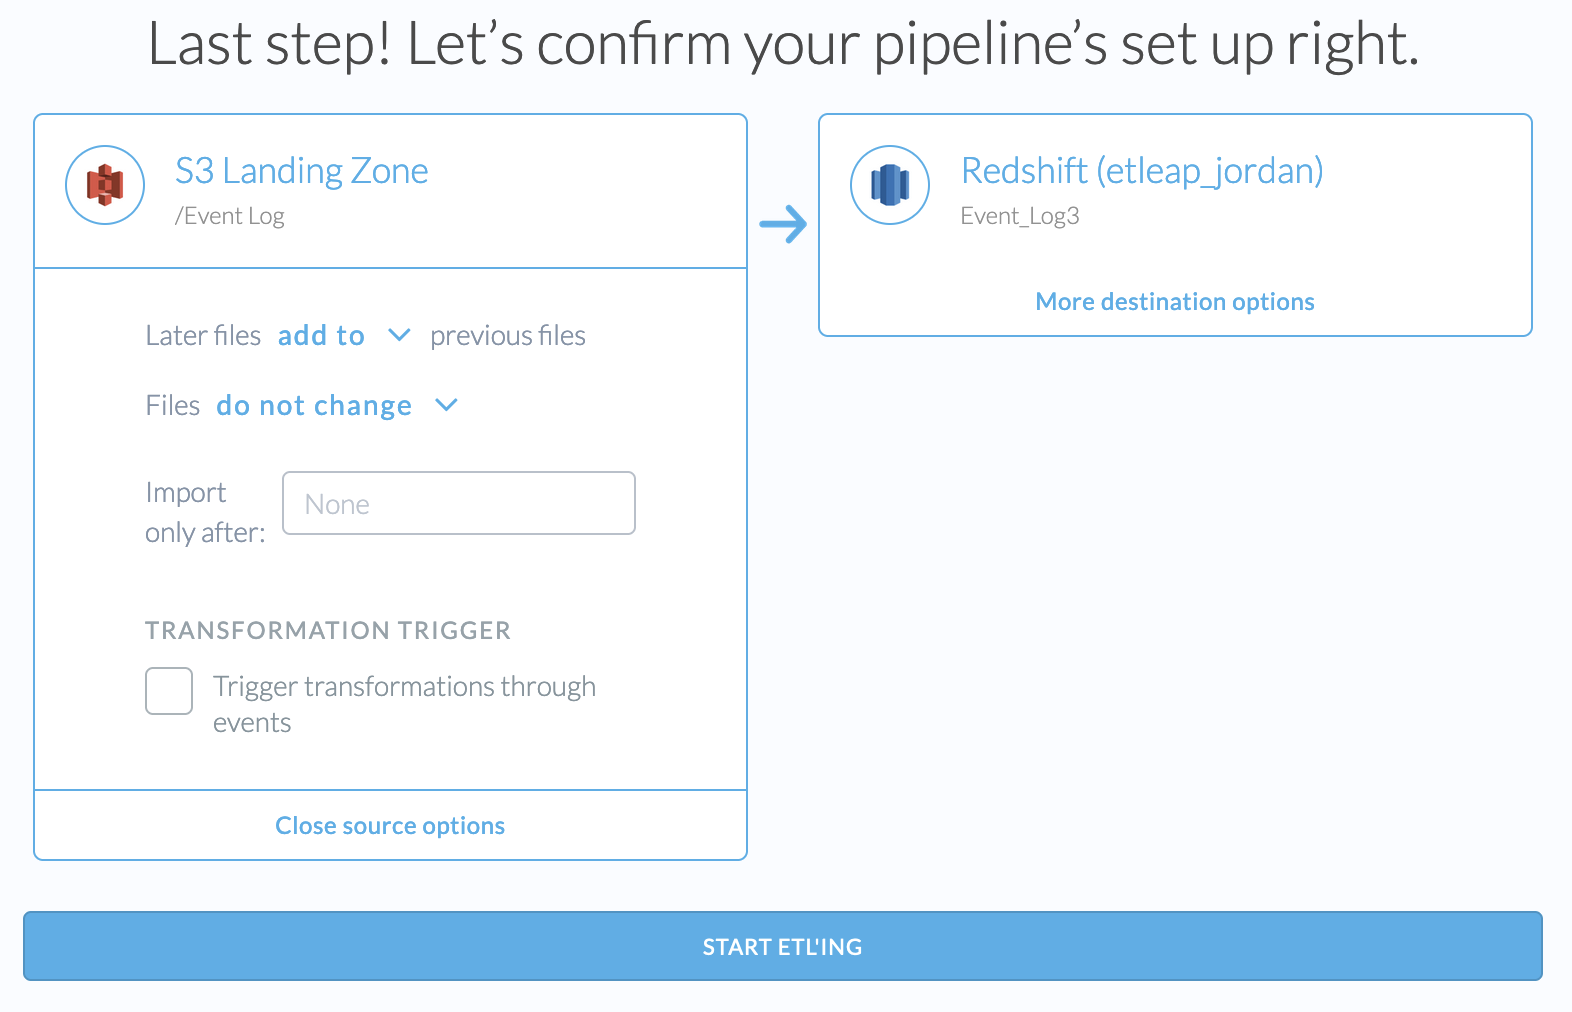Viewport: 1572px width, 1012px height.
Task: Click the S3 Landing Zone title
Action: [x=301, y=171]
